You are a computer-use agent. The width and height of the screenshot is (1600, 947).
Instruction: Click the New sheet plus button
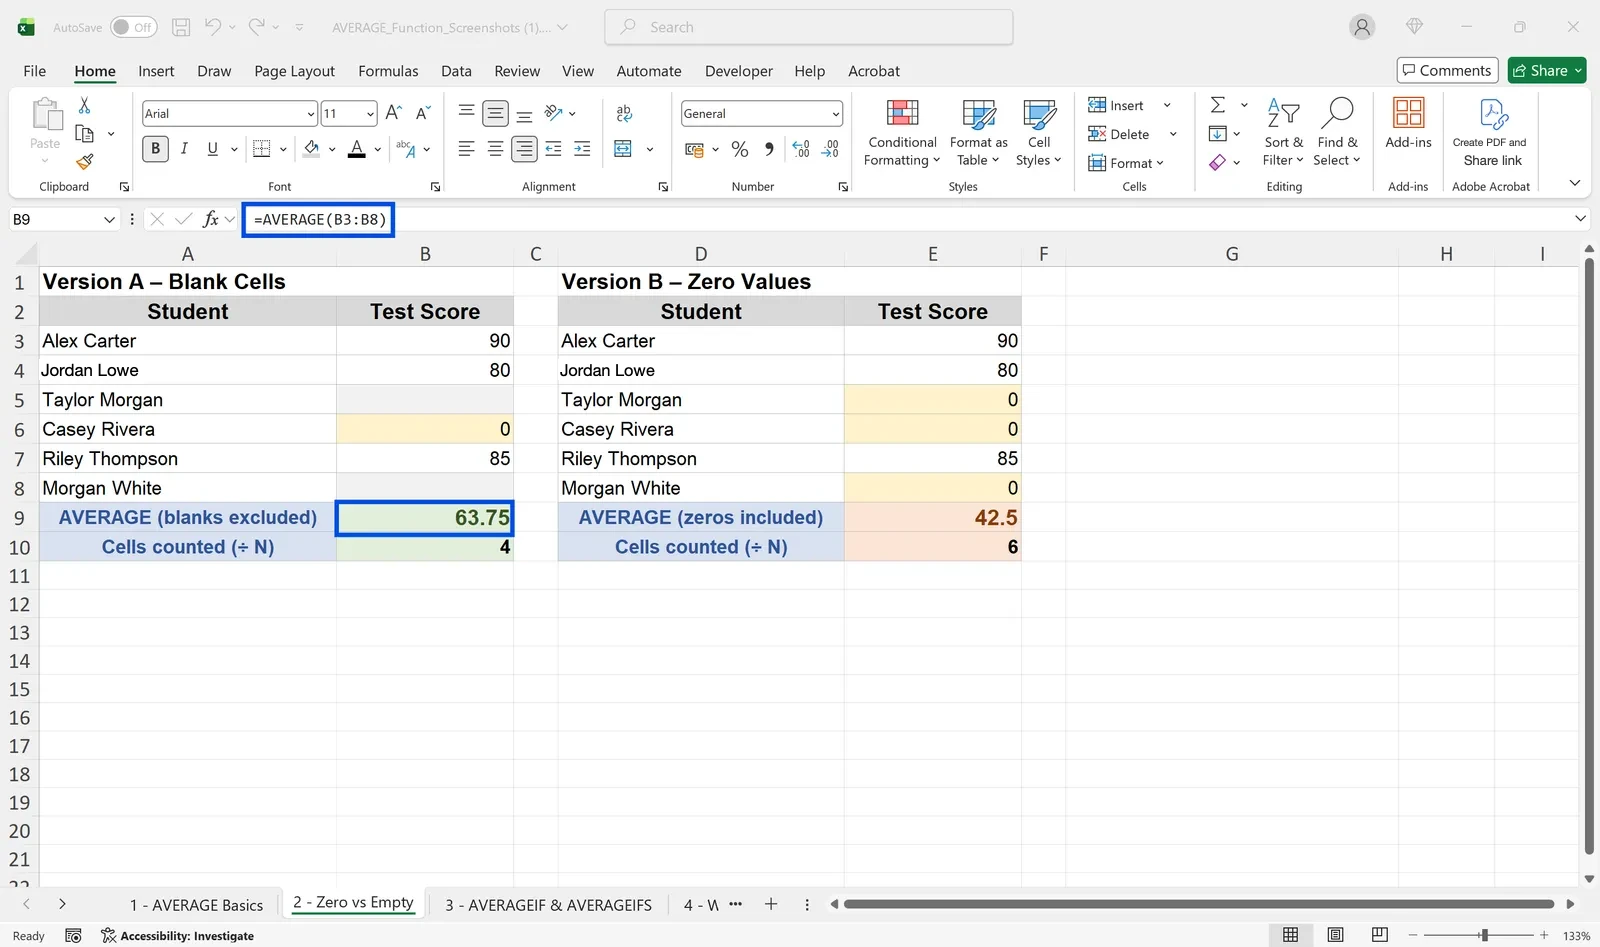771,904
